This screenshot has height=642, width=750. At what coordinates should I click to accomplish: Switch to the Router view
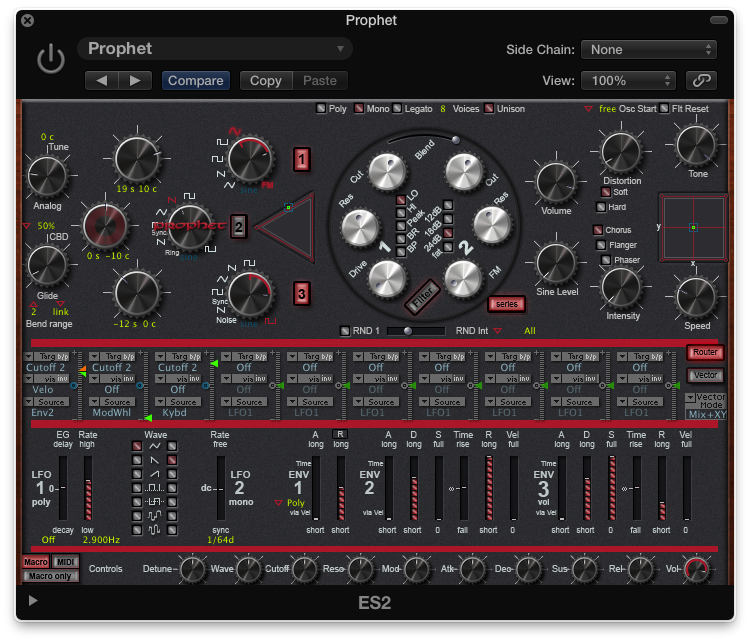705,352
